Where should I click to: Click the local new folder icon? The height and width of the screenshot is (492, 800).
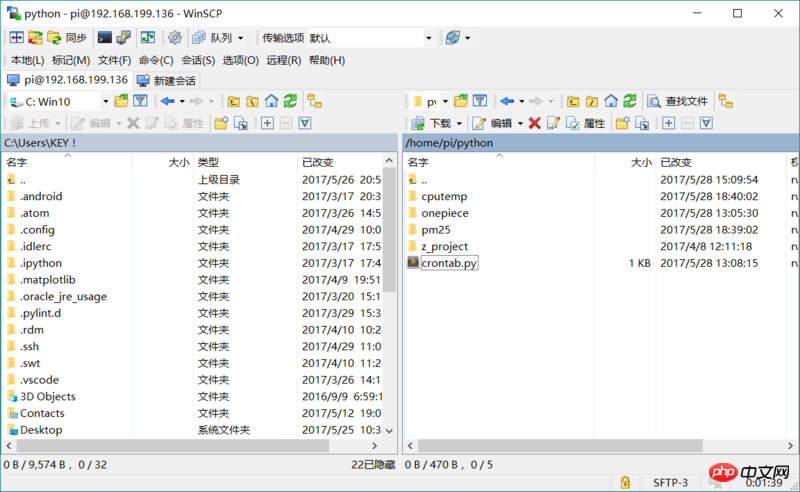pos(221,123)
